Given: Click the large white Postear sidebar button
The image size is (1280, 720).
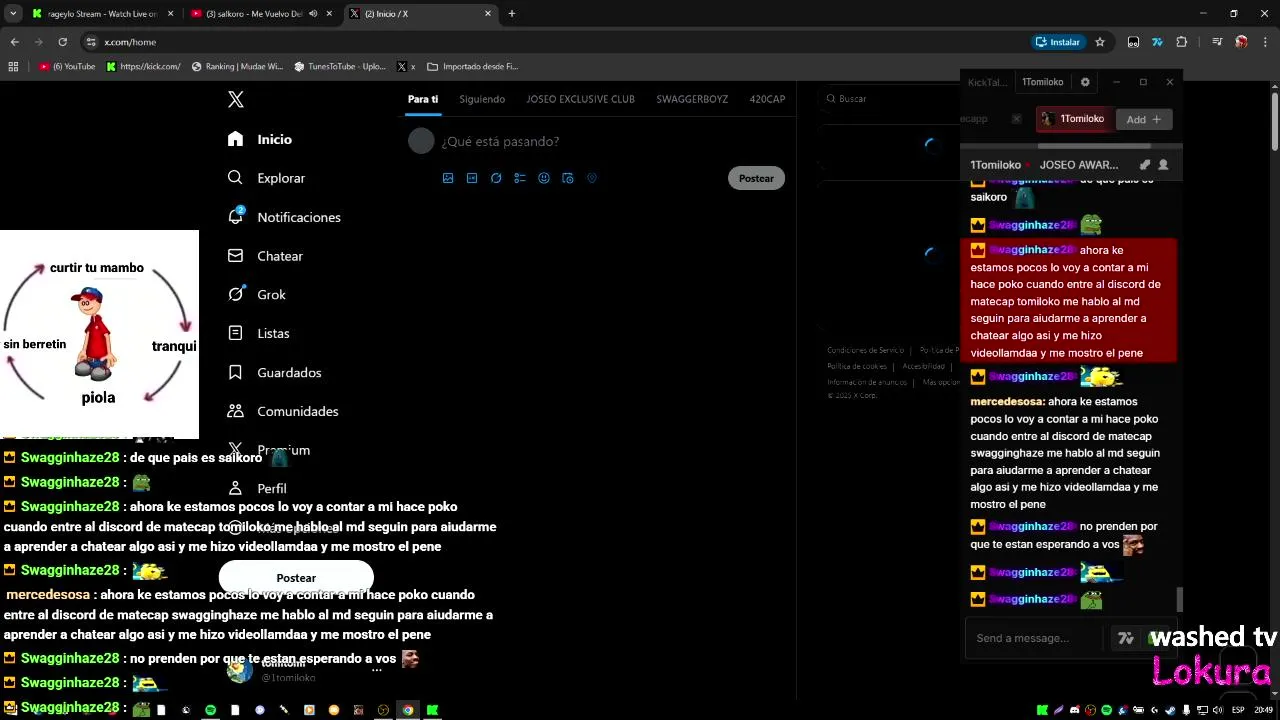Looking at the screenshot, I should click(296, 578).
